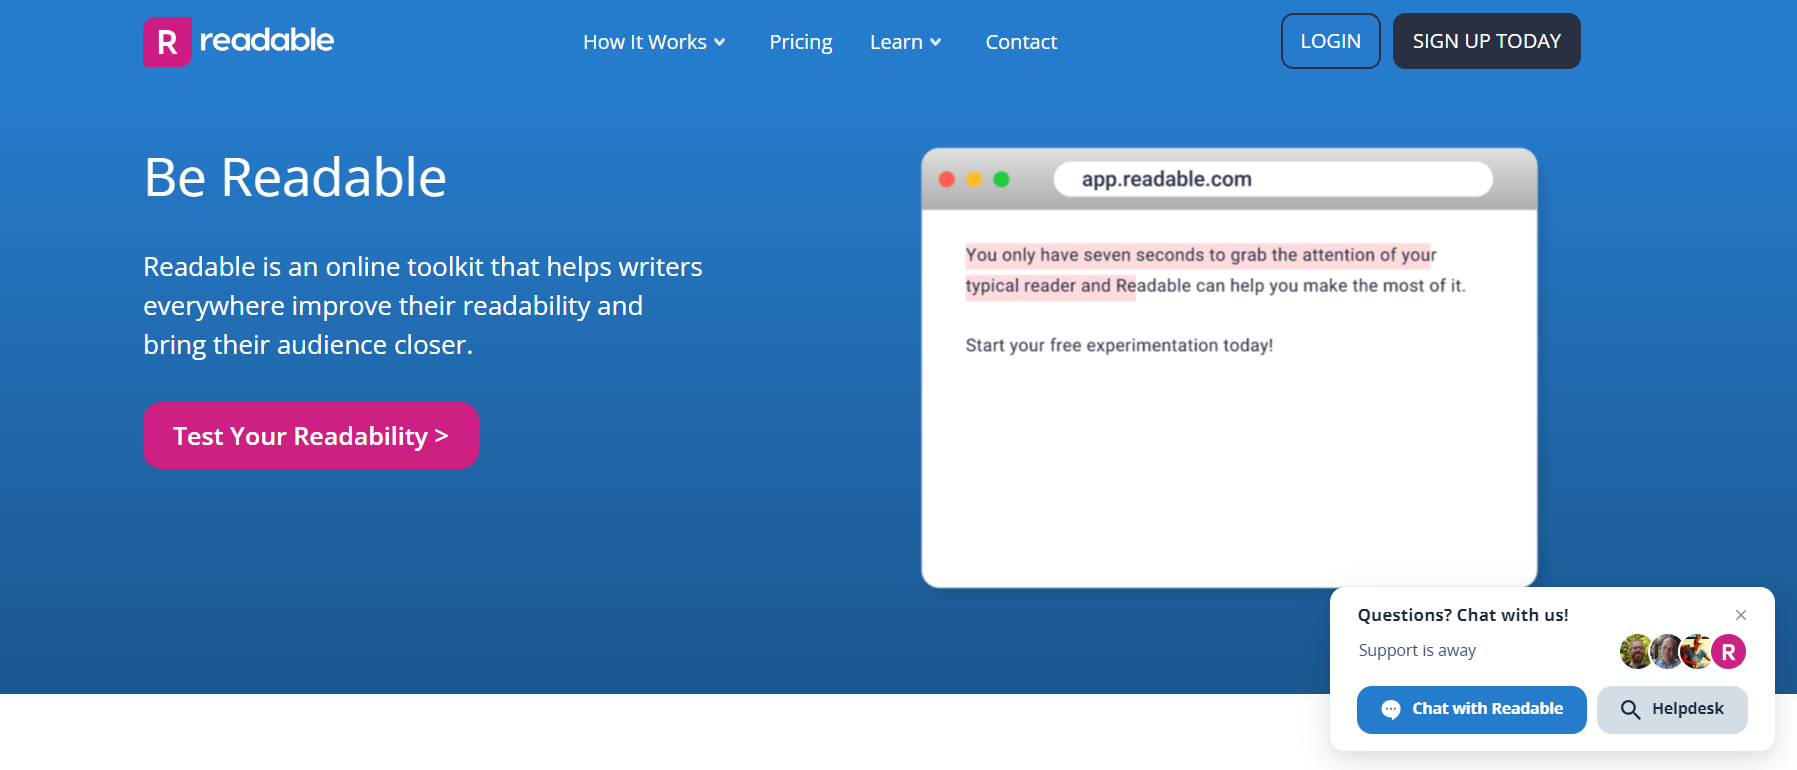Click the pink R logo icon
Screen dimensions: 1797x770
point(167,42)
